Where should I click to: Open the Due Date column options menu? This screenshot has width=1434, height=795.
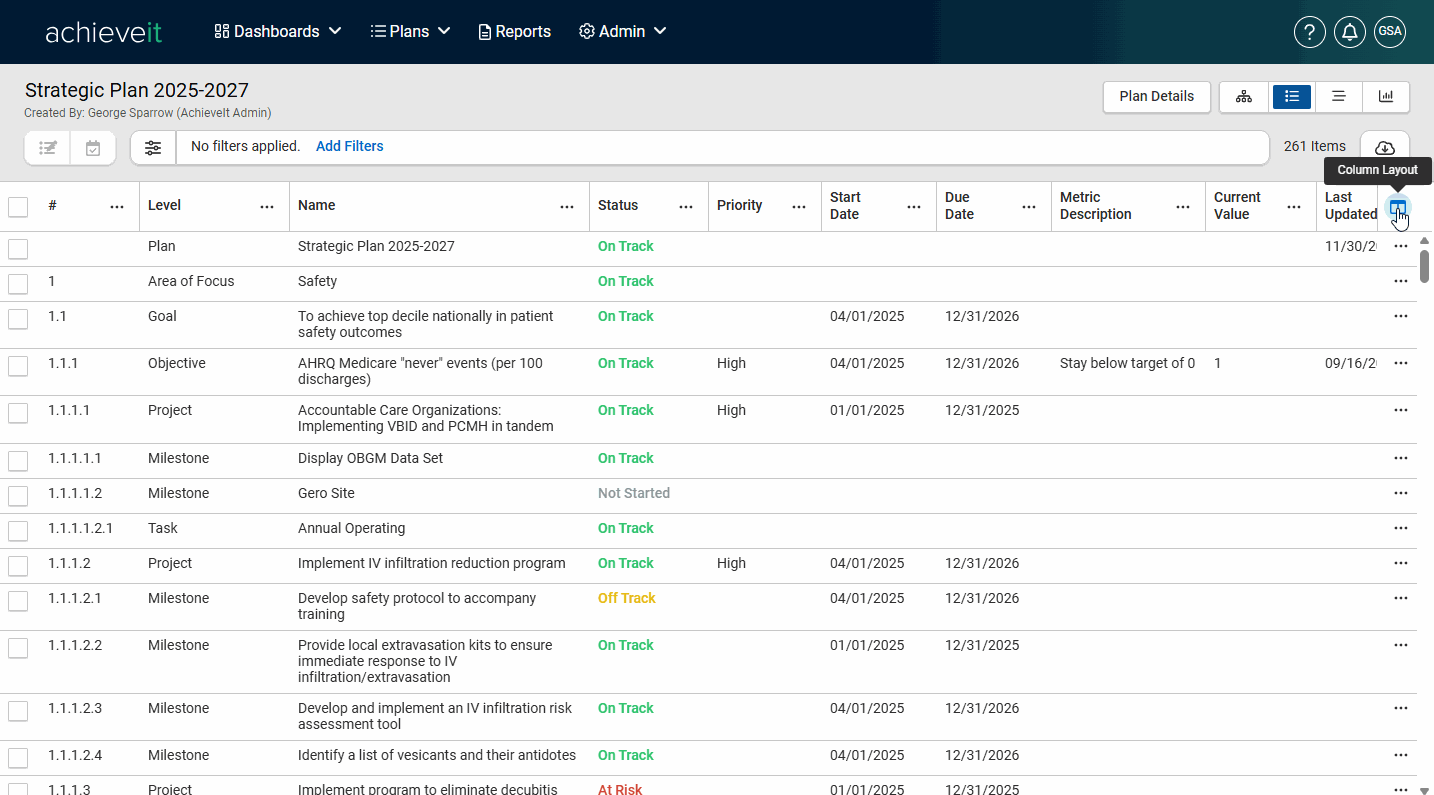pyautogui.click(x=1029, y=207)
